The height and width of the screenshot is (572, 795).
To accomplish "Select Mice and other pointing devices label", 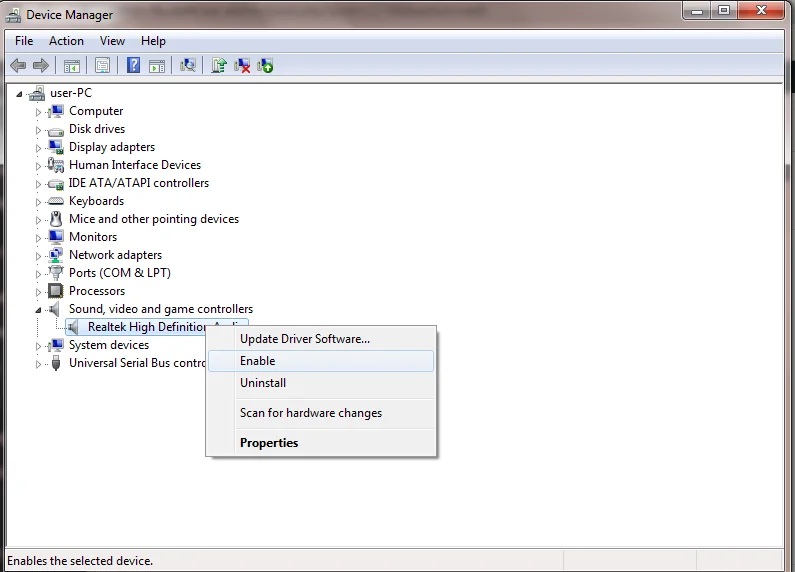I will (x=154, y=219).
